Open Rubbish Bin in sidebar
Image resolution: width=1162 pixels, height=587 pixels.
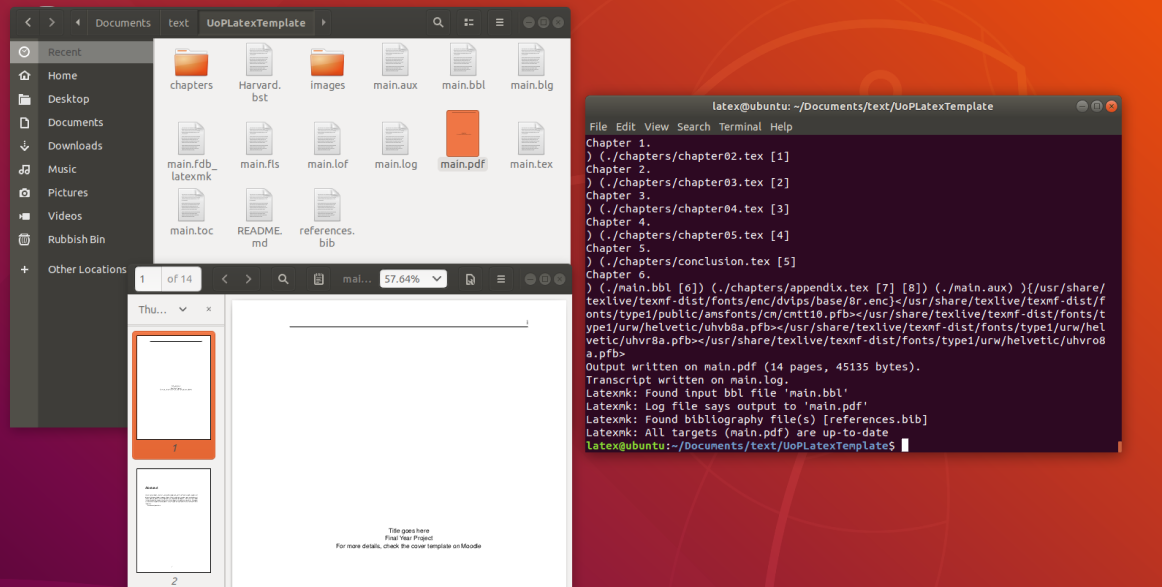tap(82, 239)
